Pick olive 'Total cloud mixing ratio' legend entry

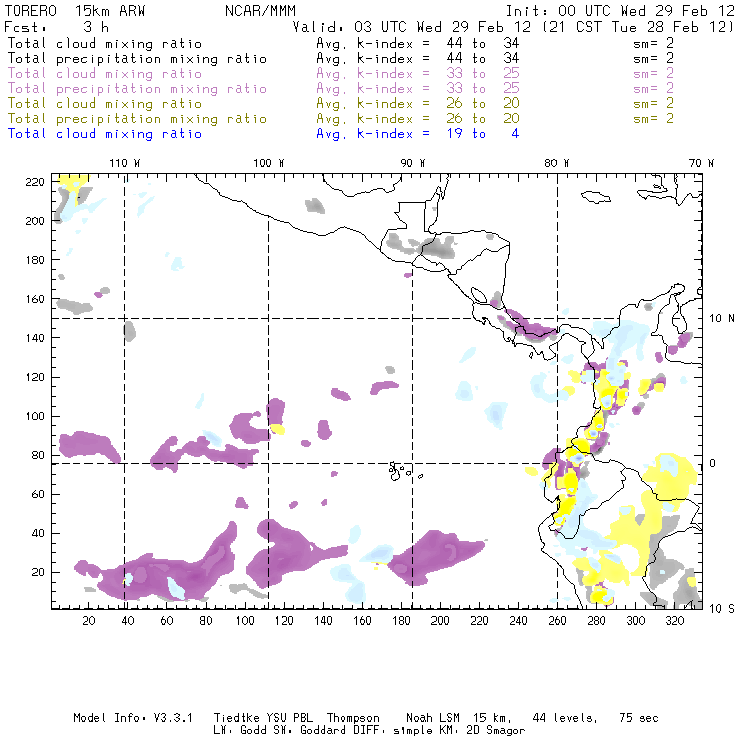click(x=105, y=104)
